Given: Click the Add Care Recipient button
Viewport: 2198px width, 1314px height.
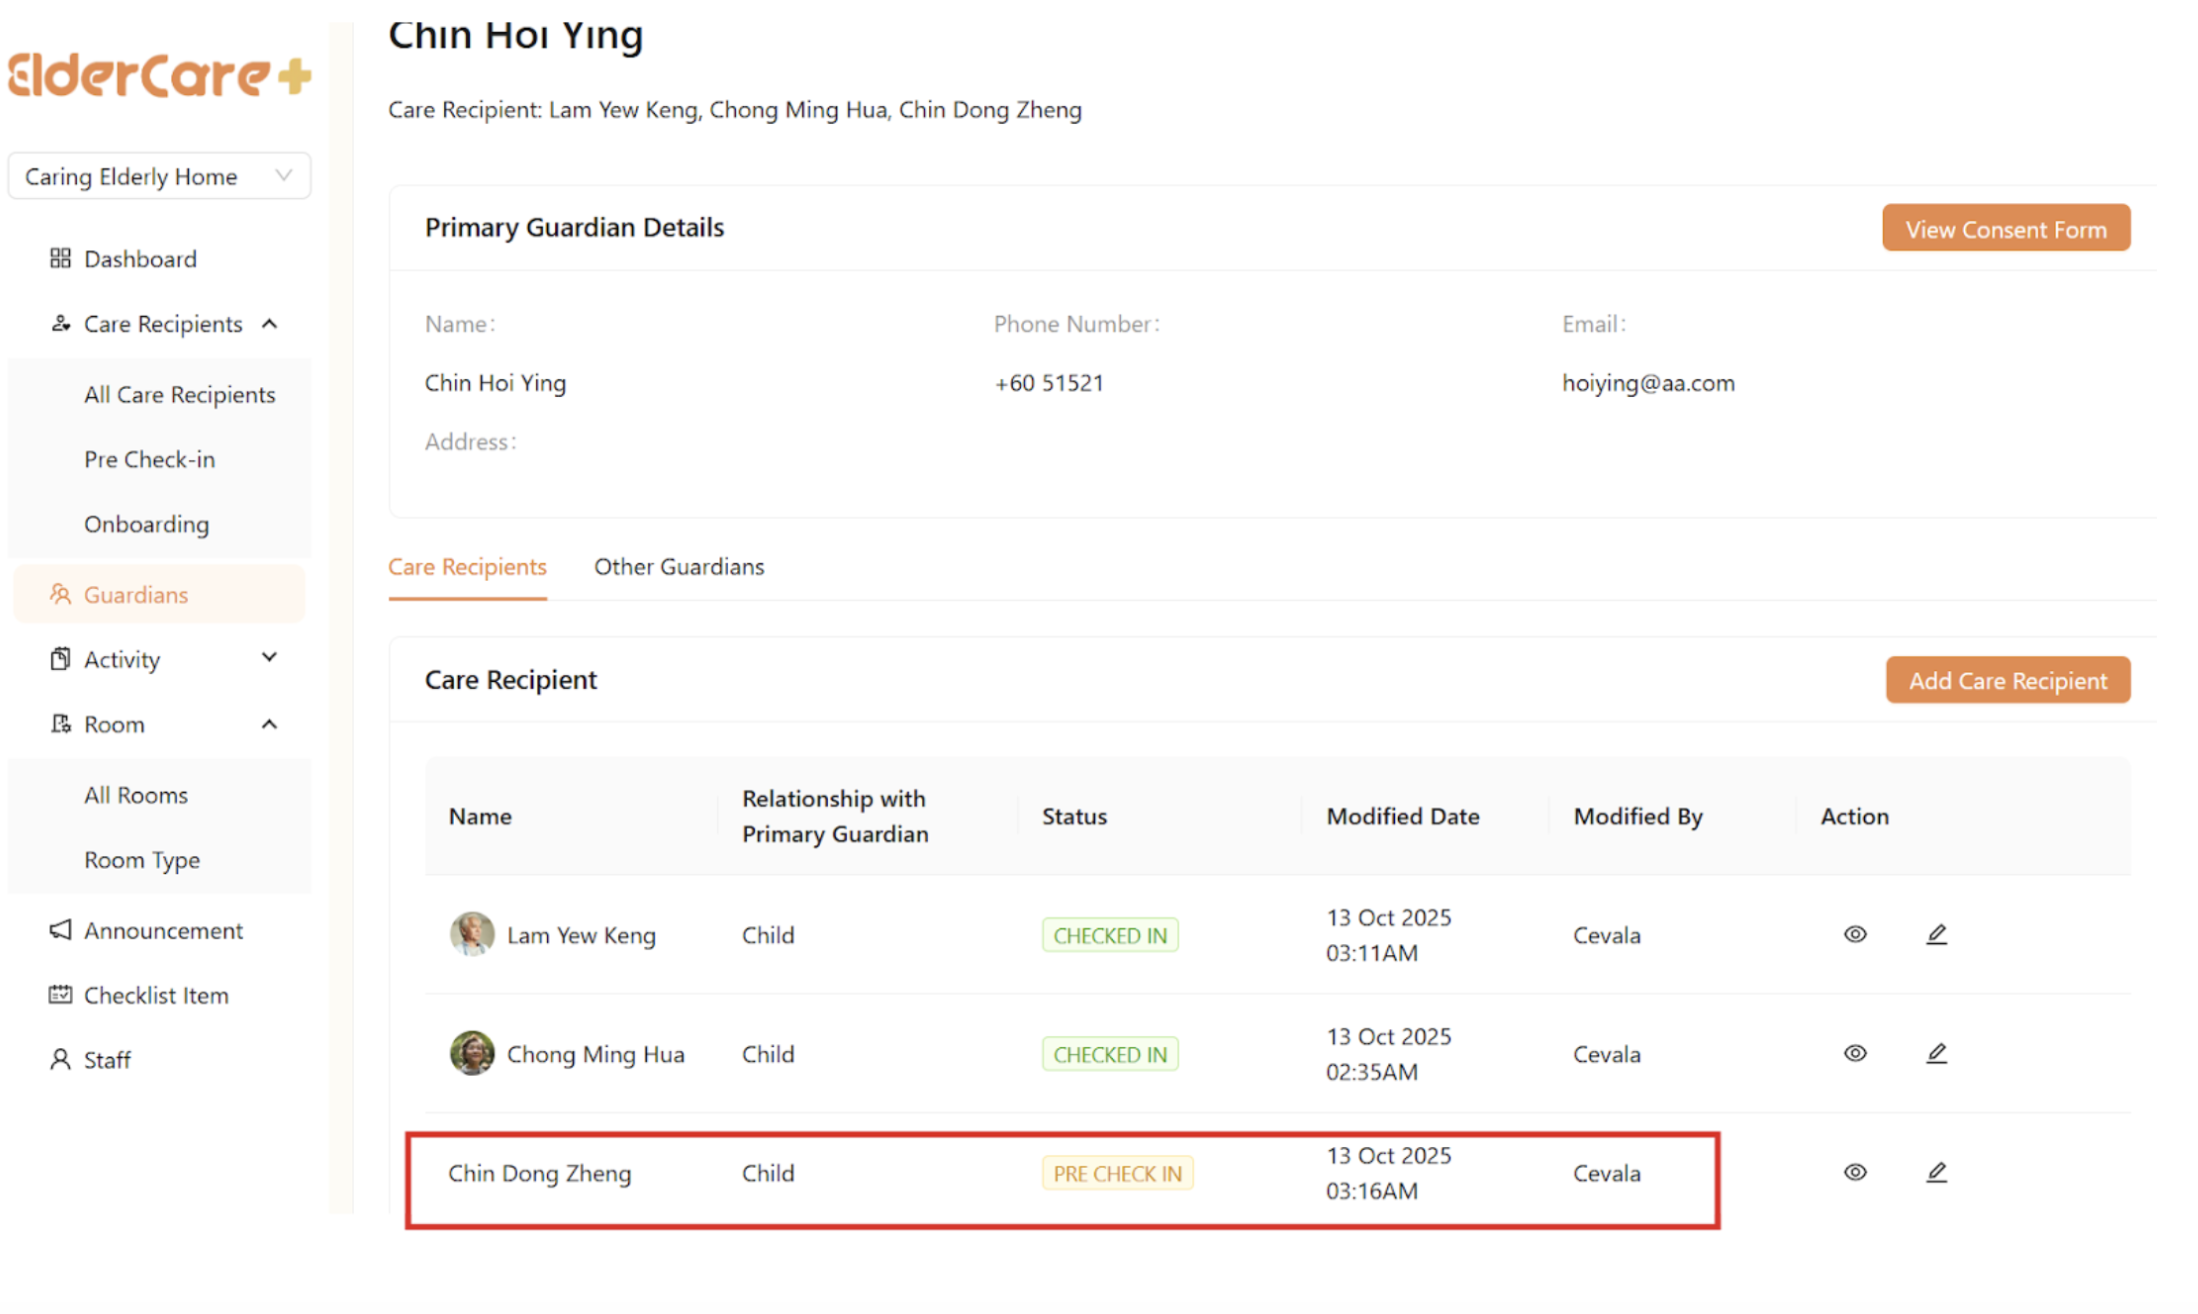Looking at the screenshot, I should coord(2007,681).
